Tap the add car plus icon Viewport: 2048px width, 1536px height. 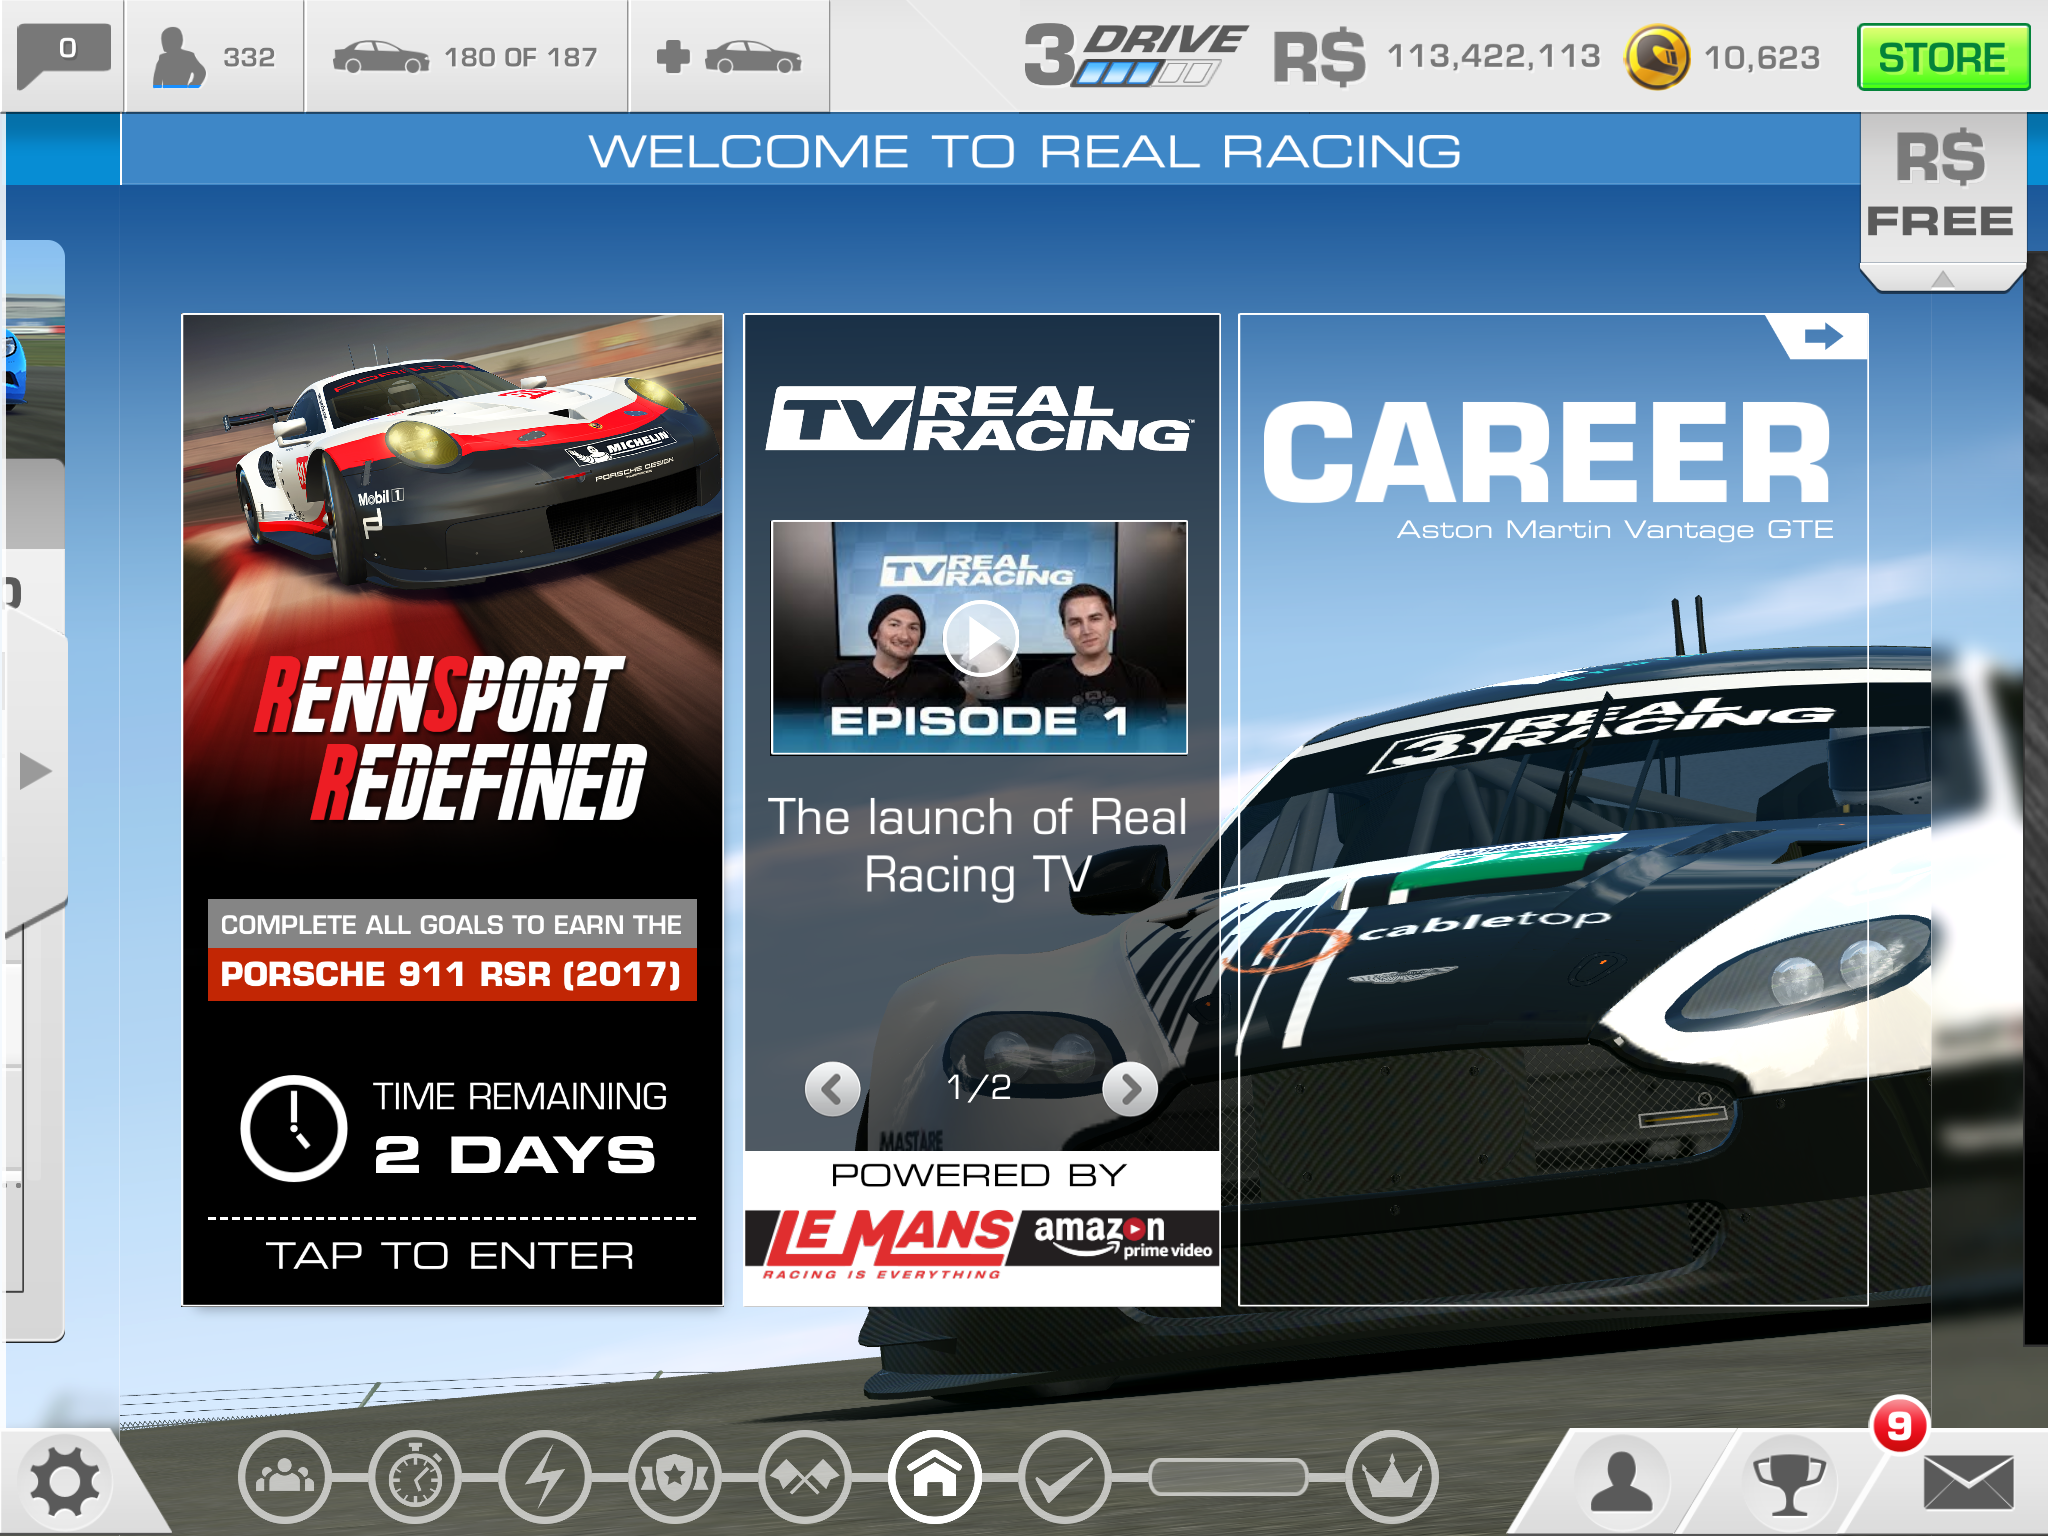point(729,56)
